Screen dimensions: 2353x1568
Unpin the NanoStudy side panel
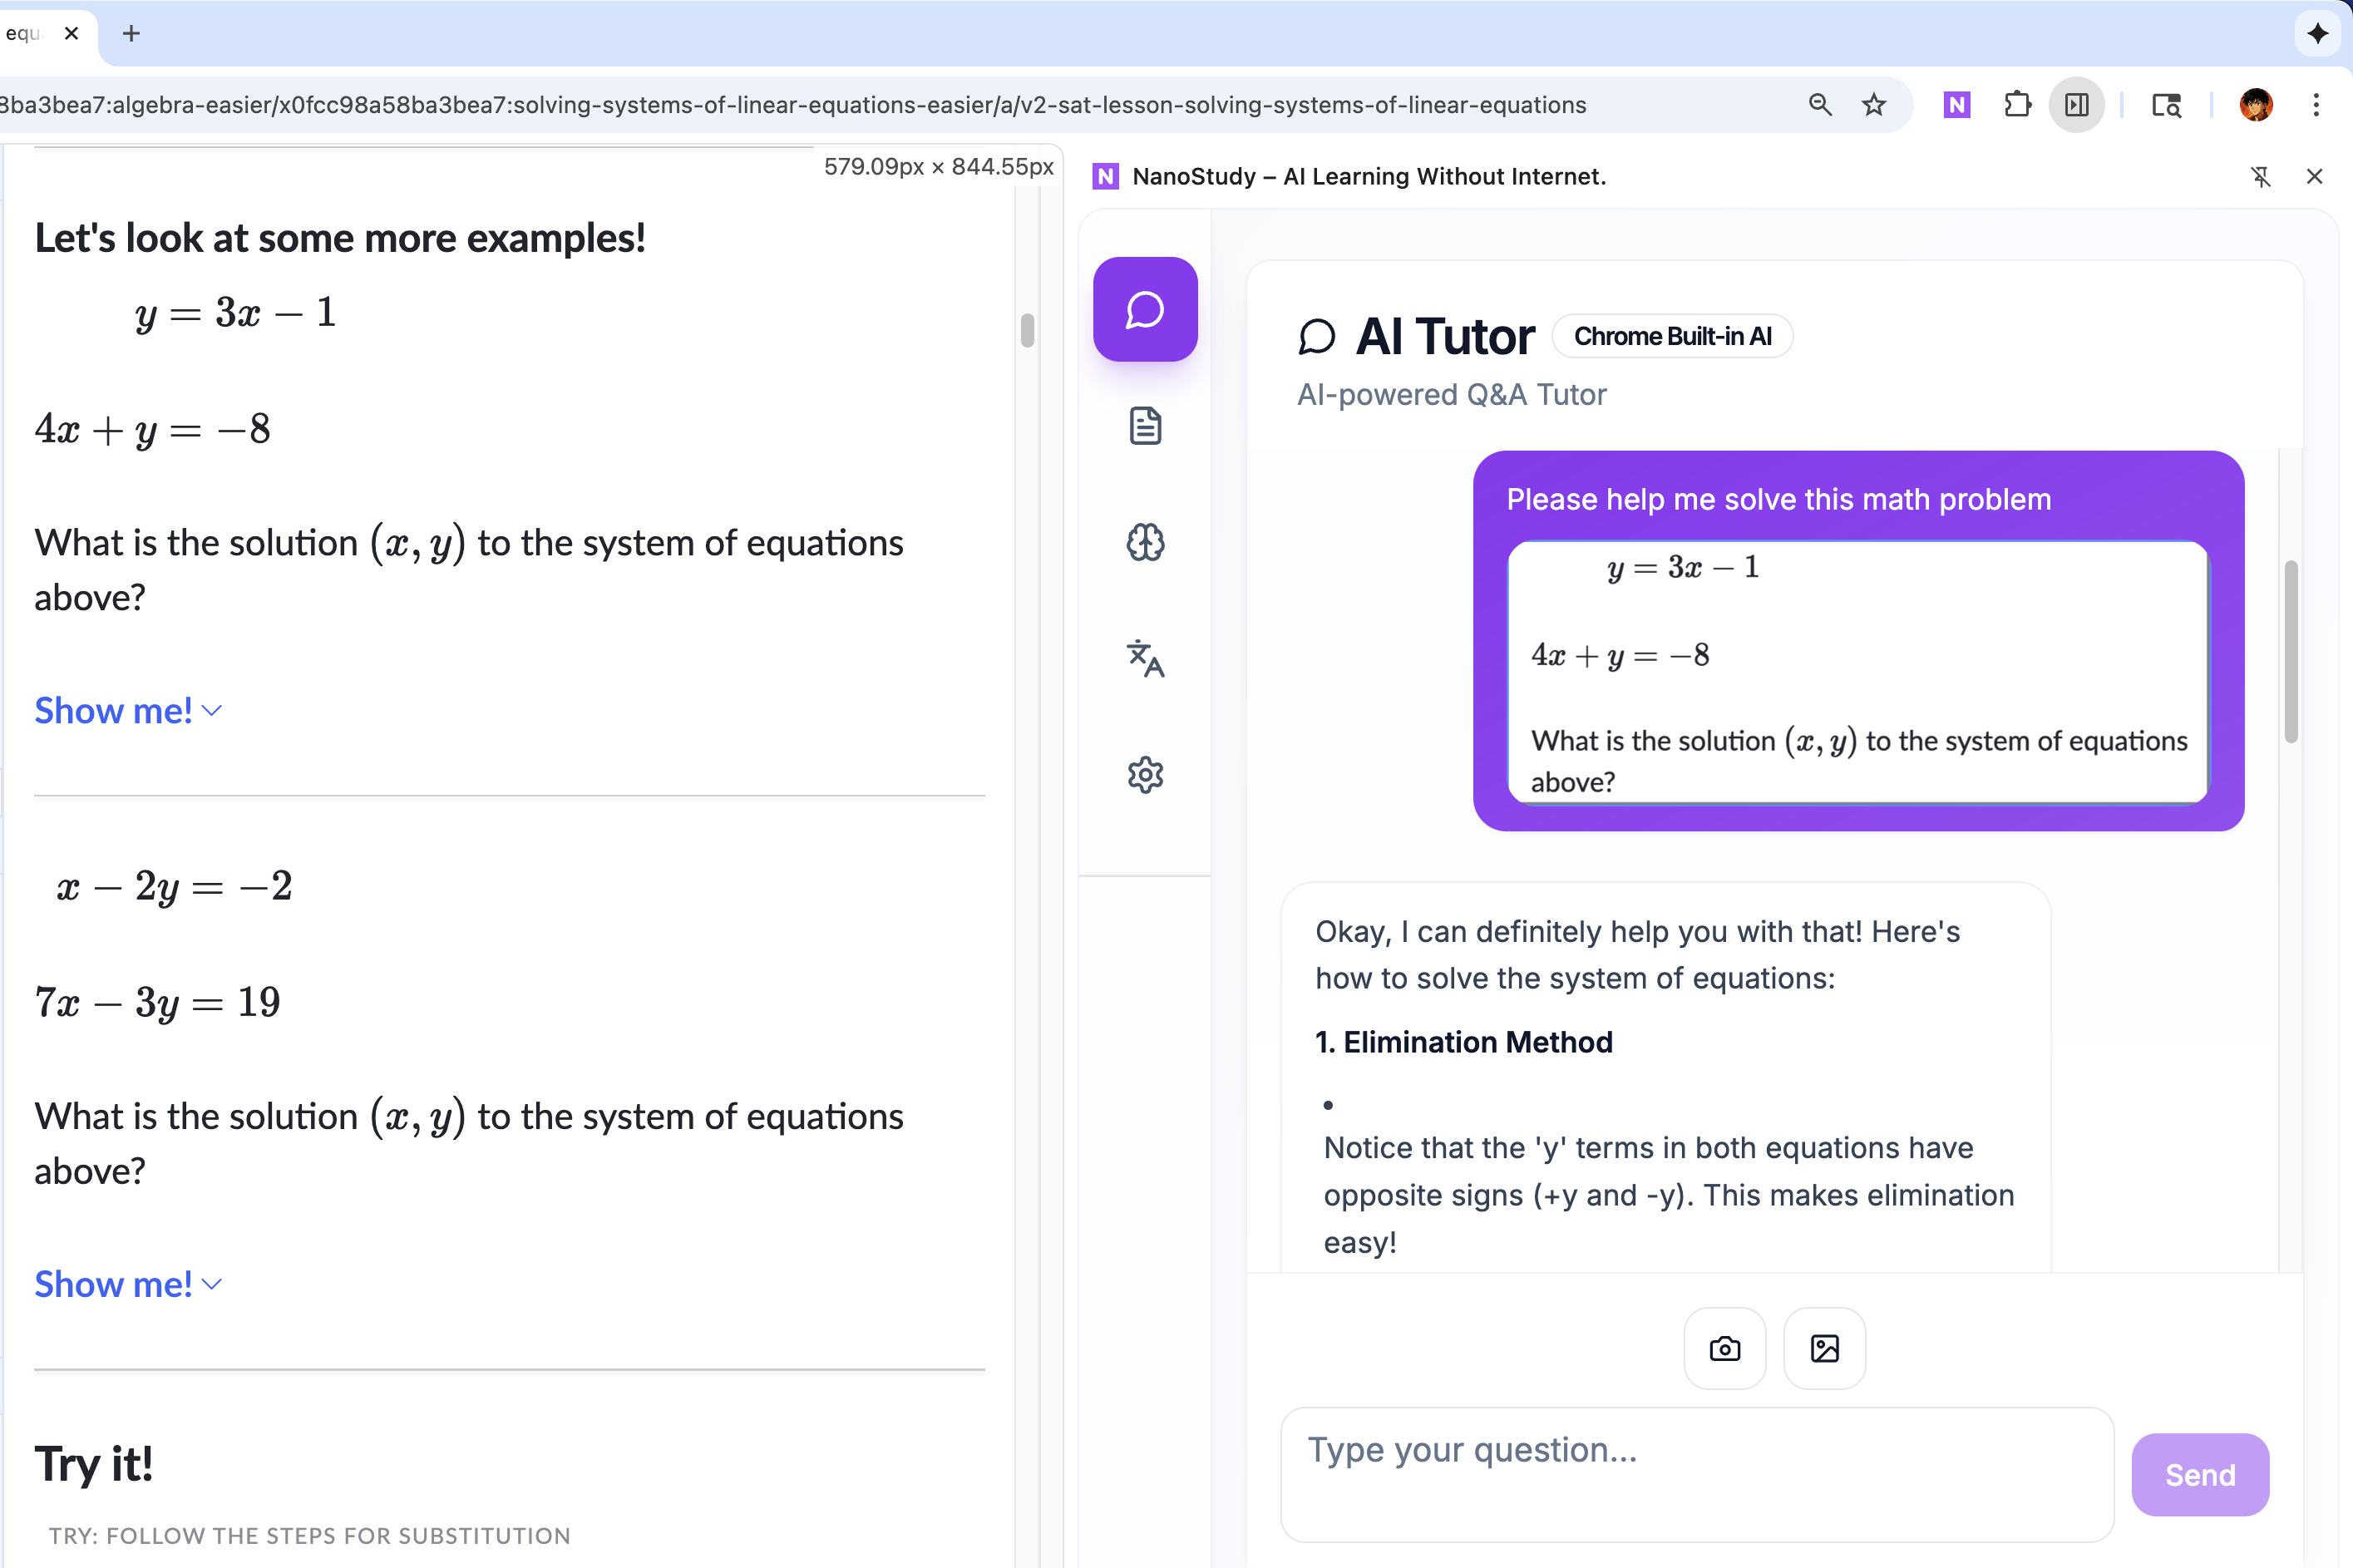(x=2260, y=177)
